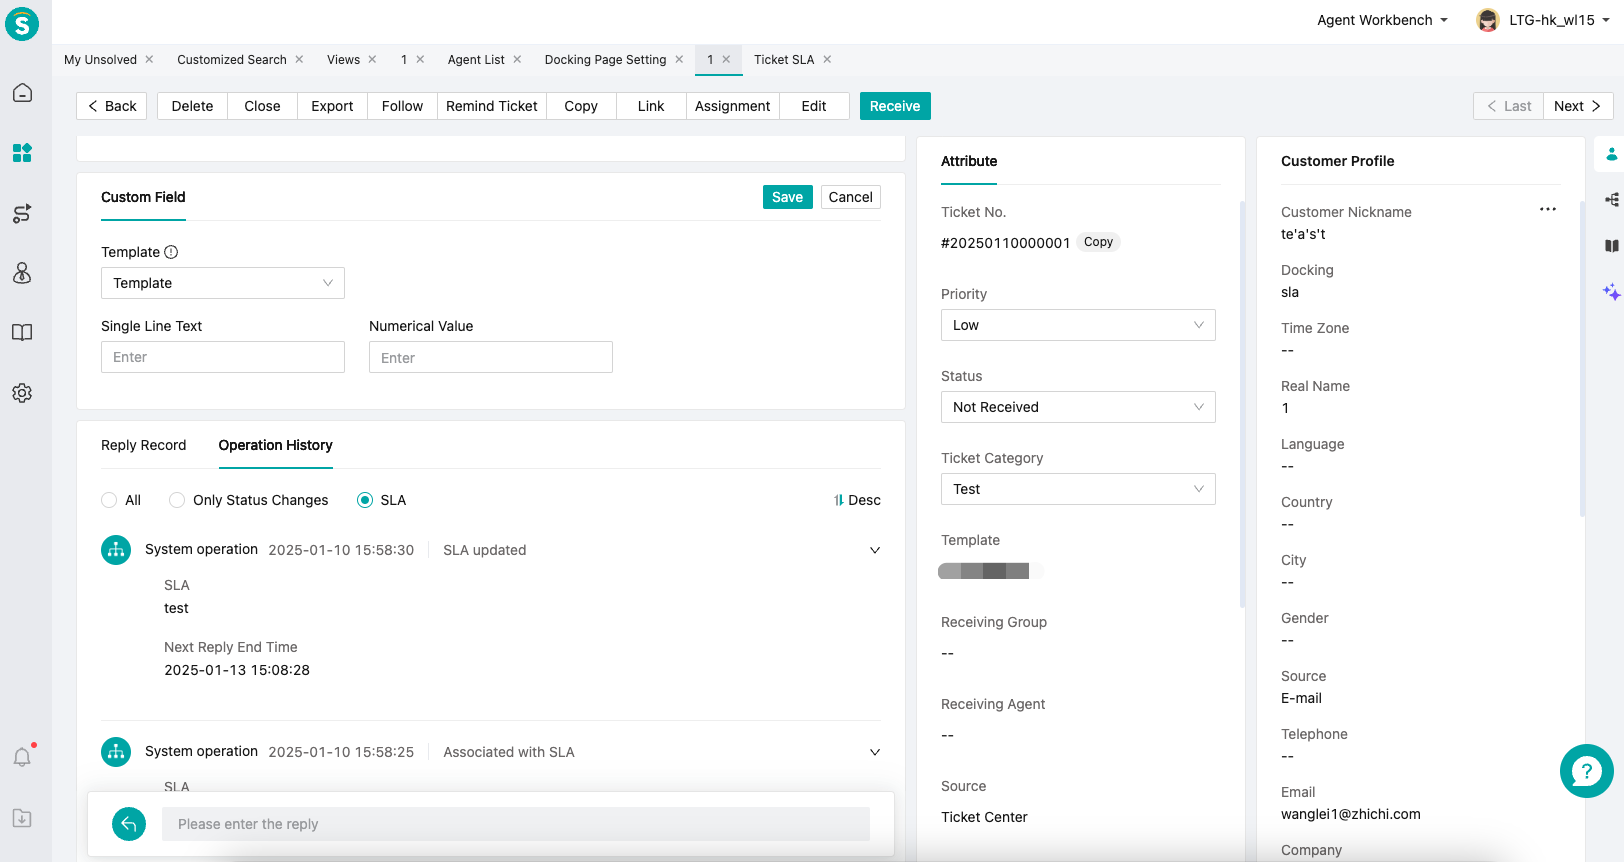The image size is (1624, 862).
Task: Select the All radio button
Action: (109, 500)
